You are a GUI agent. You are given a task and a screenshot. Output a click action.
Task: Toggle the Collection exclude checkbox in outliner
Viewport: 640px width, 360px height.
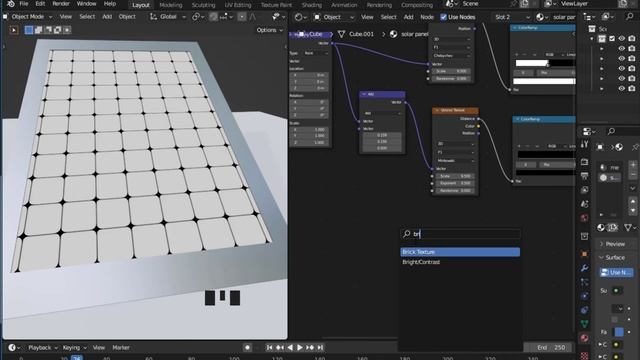point(611,38)
